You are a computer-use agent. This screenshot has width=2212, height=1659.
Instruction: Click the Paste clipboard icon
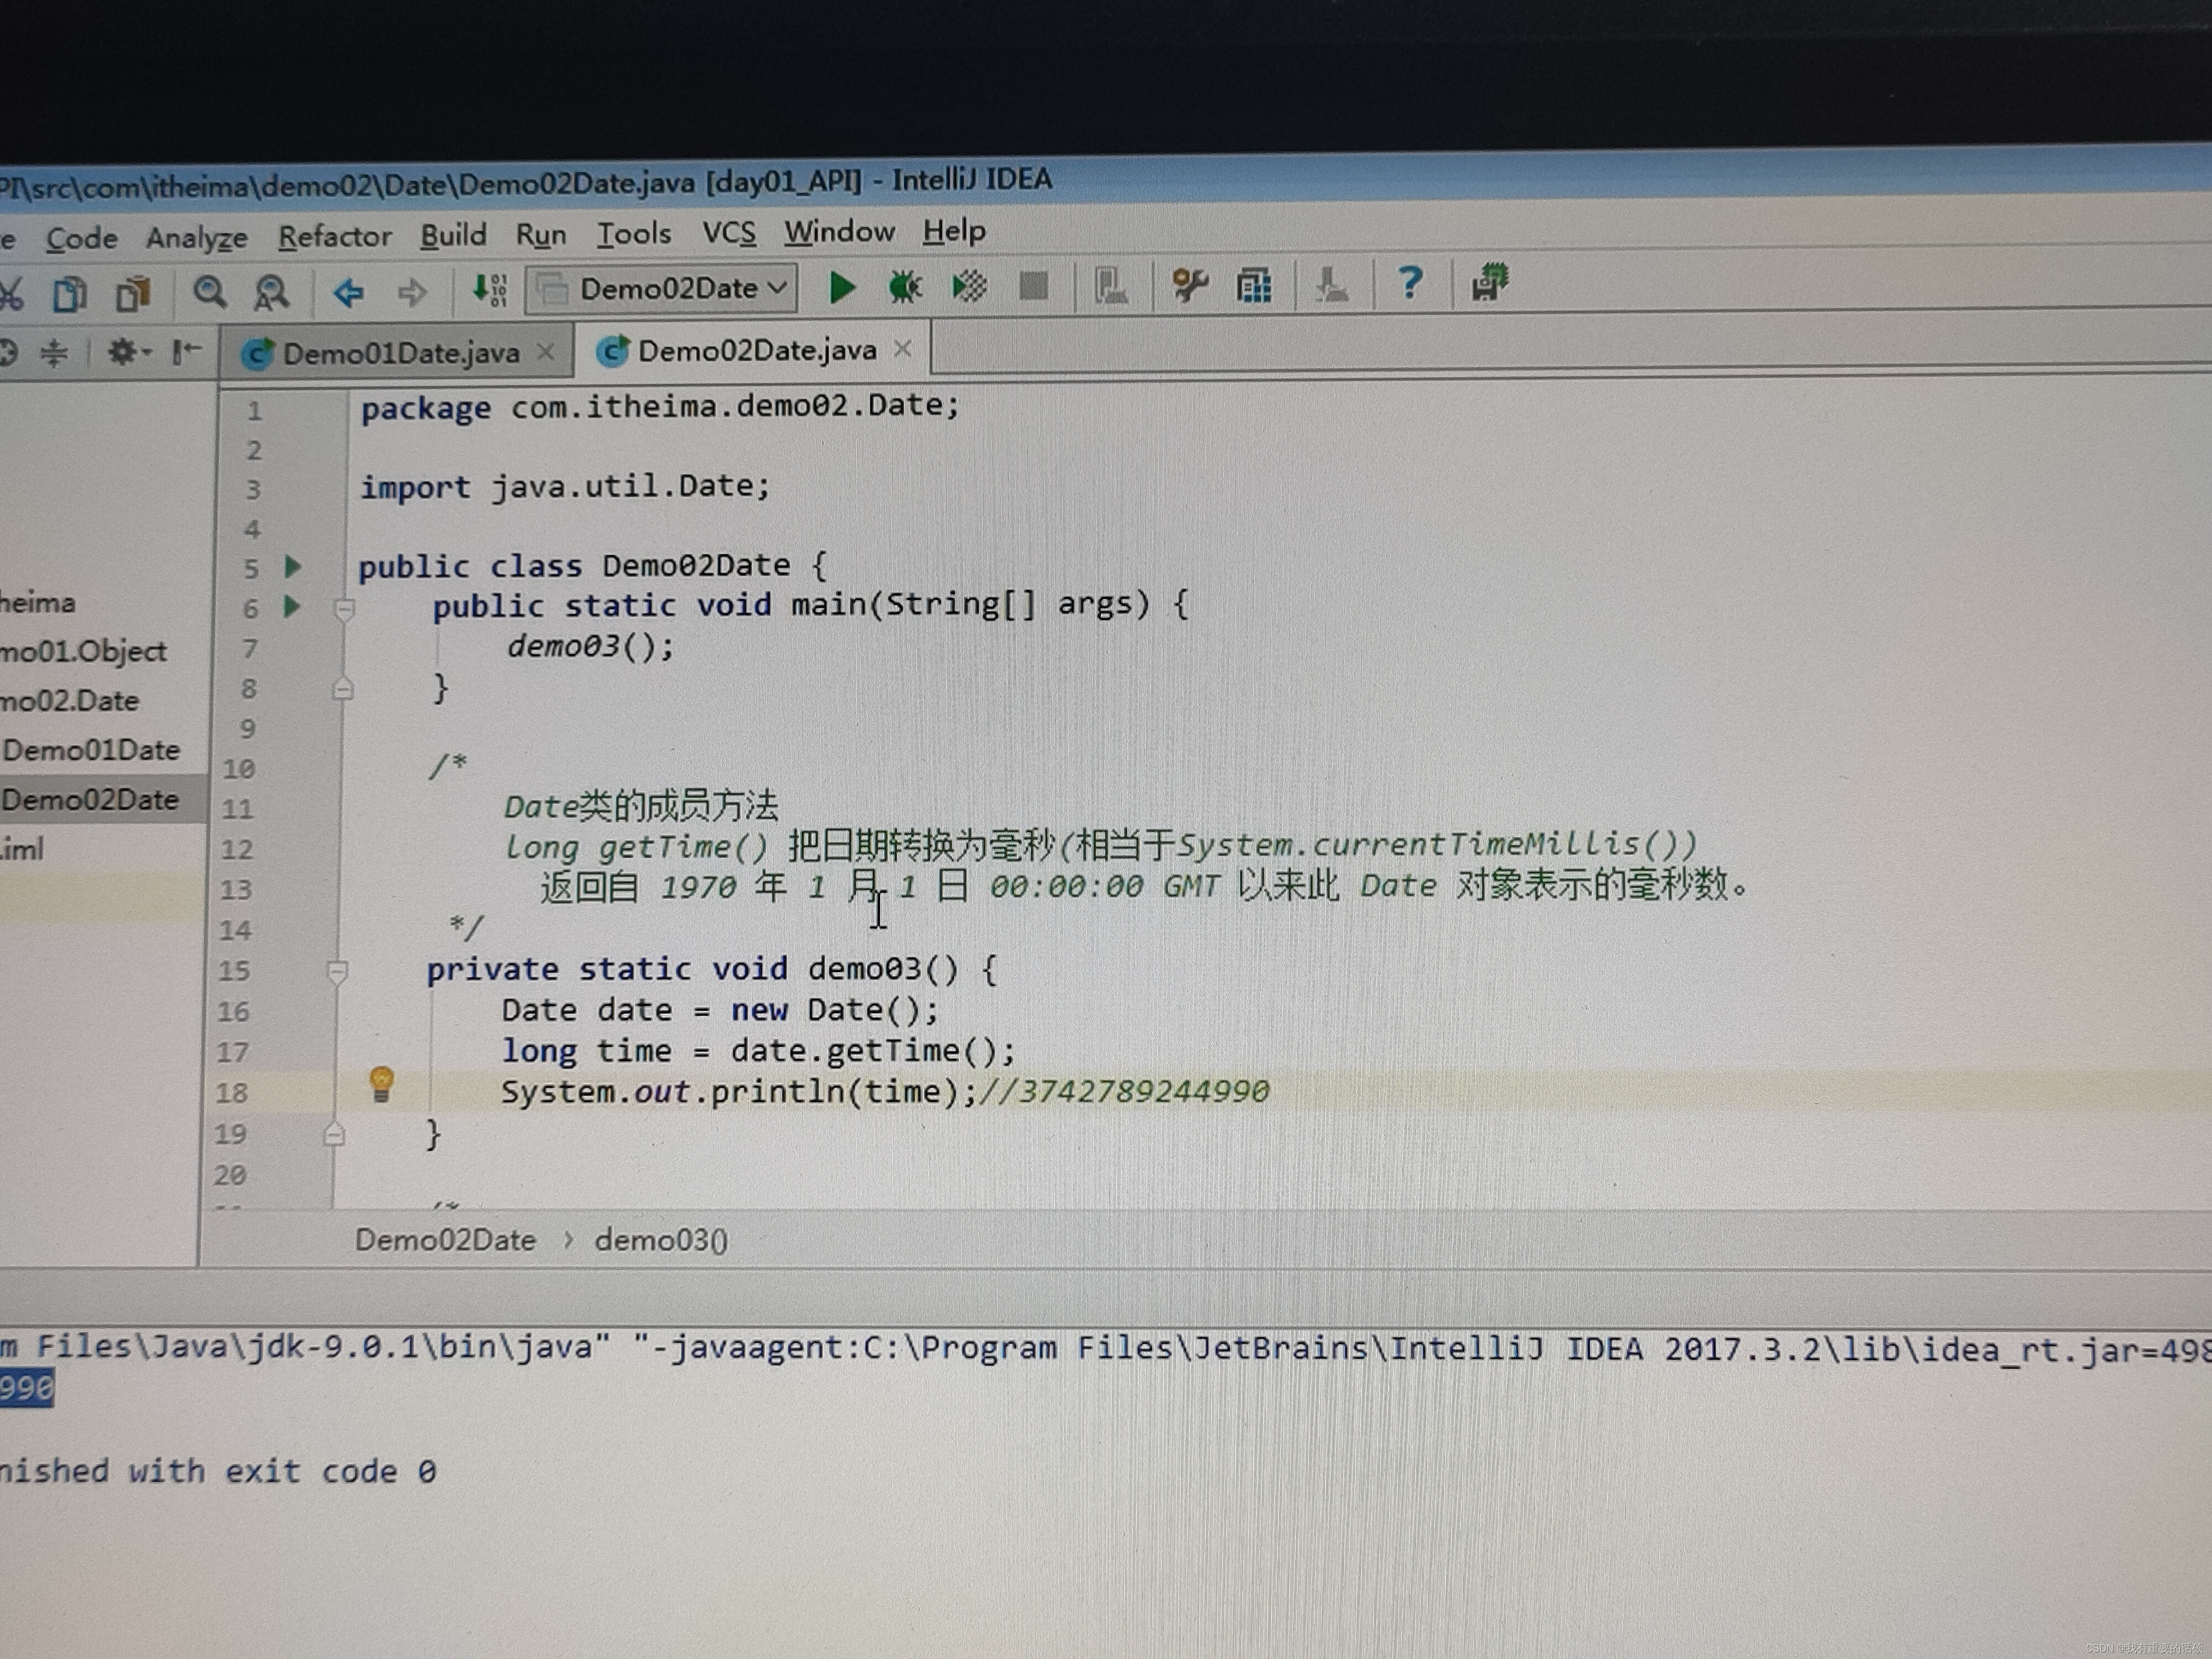point(133,294)
